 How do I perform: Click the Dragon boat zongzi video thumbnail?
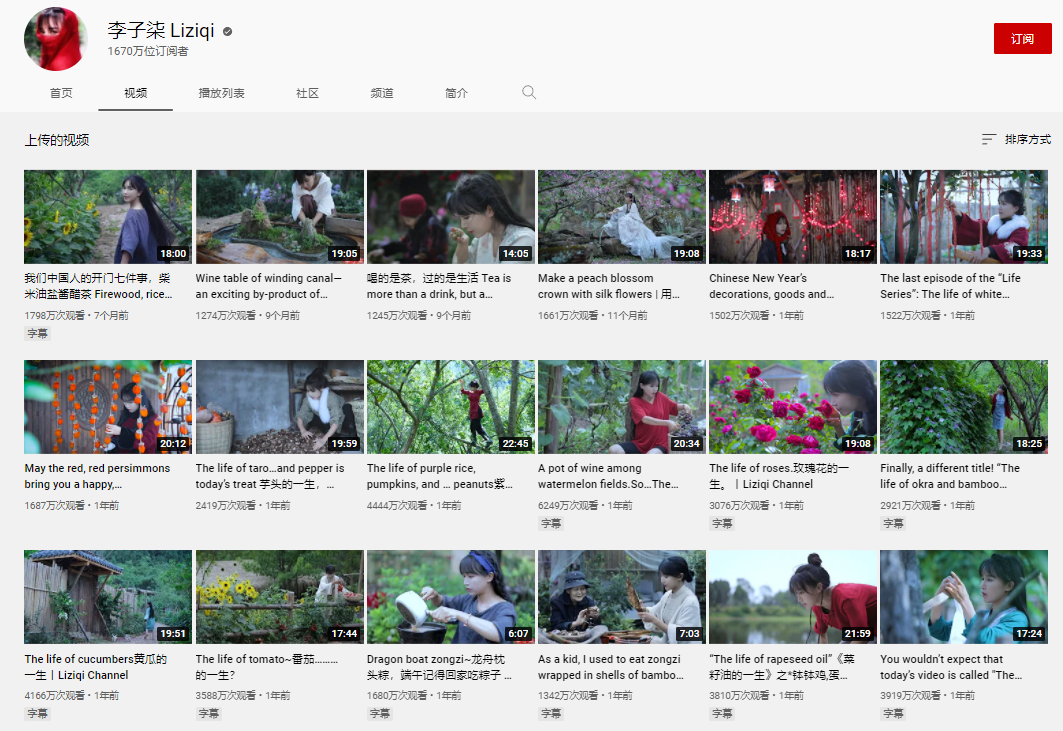pos(451,597)
